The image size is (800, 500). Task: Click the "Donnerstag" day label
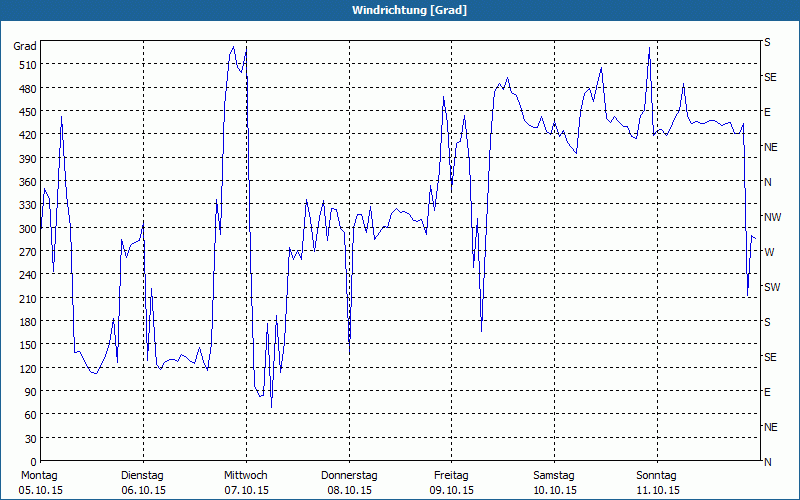click(349, 476)
